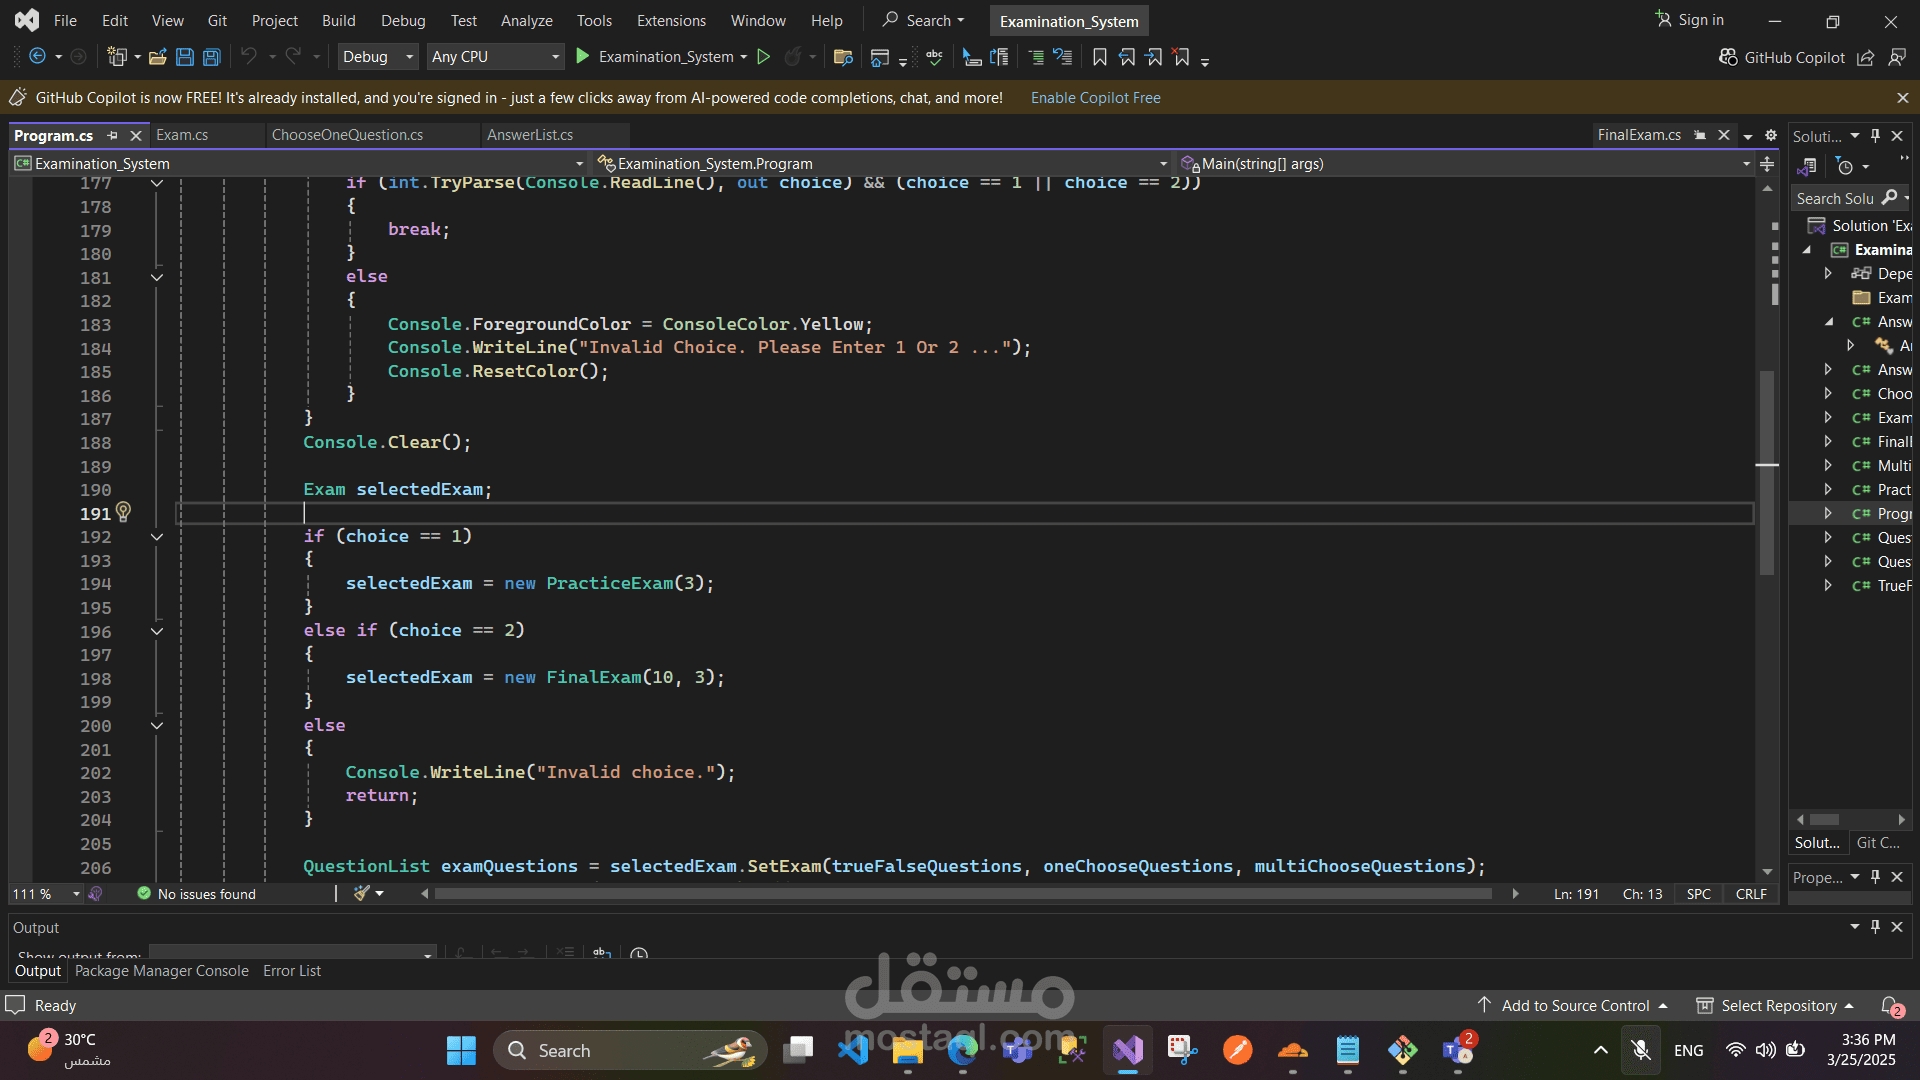Toggle a bookmark on the current line
The height and width of the screenshot is (1080, 1920).
click(x=1100, y=57)
